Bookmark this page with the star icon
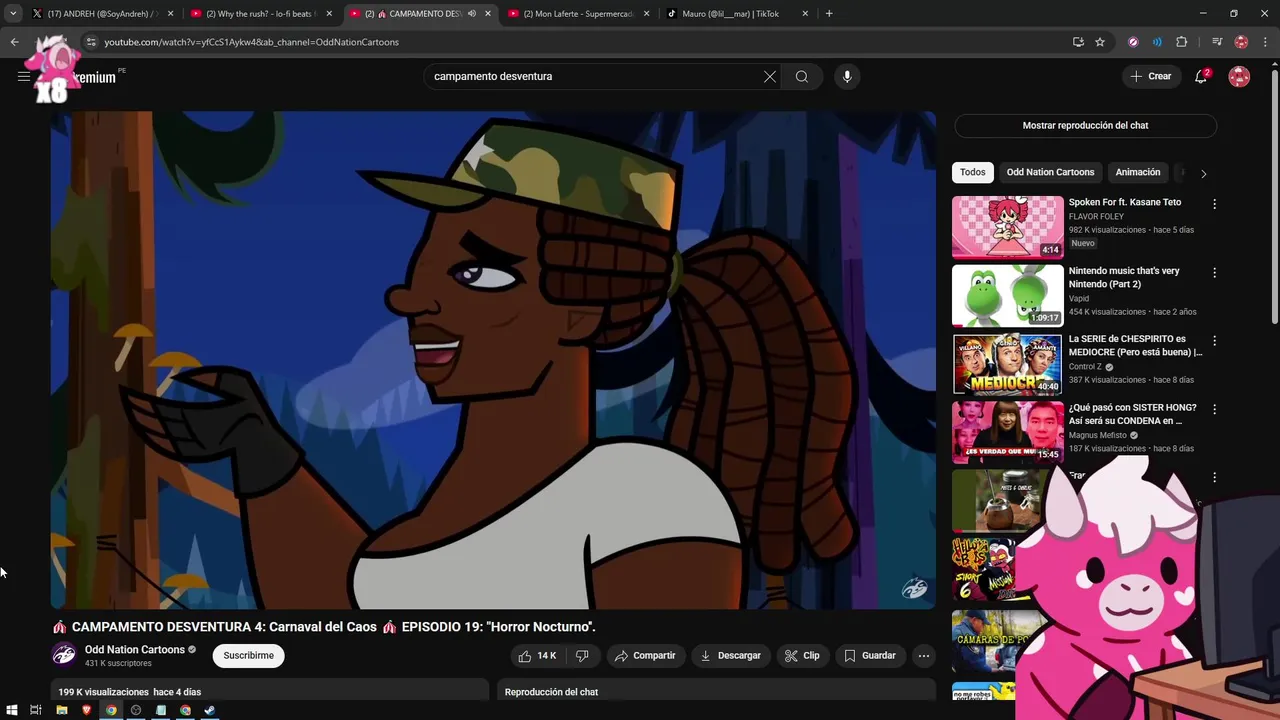Image resolution: width=1280 pixels, height=720 pixels. pyautogui.click(x=1100, y=42)
